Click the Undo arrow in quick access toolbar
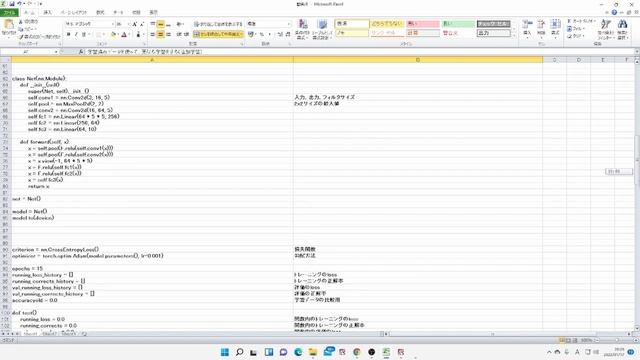 tap(19, 4)
